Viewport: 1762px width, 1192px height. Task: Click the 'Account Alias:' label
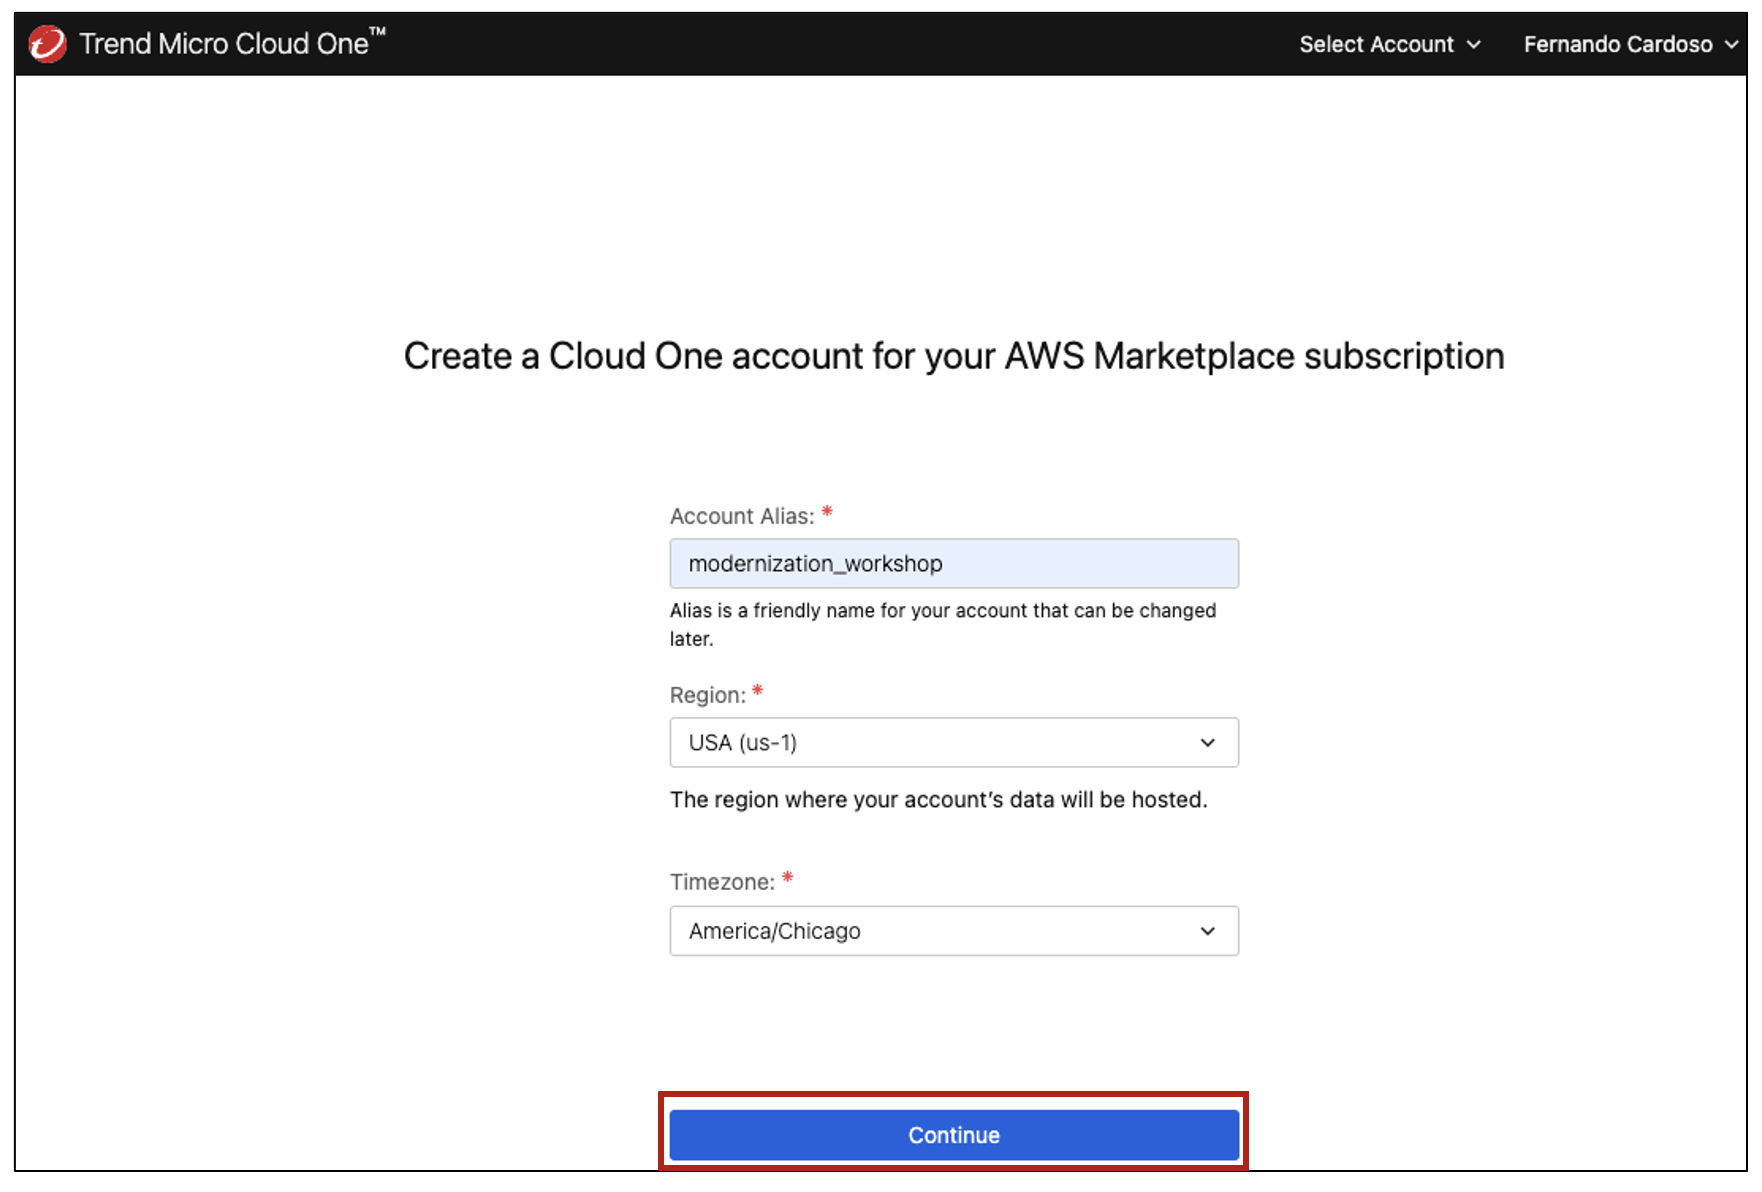click(742, 516)
